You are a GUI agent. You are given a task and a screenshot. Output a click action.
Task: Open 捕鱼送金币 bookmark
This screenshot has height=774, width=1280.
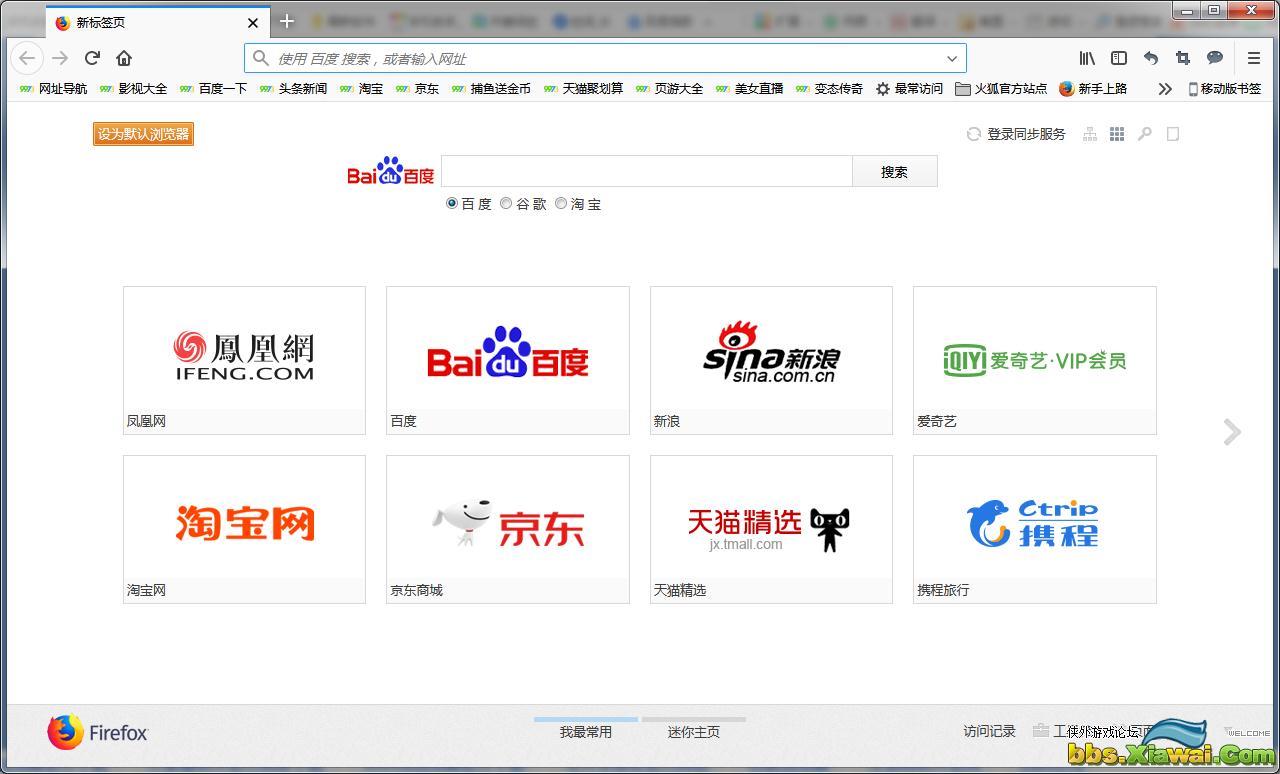pos(492,89)
